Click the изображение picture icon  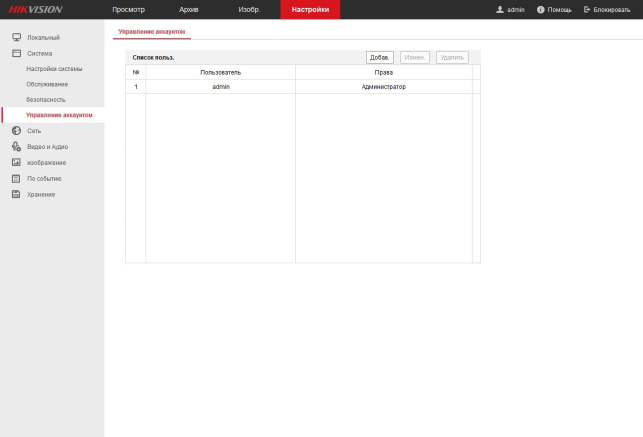[16, 162]
